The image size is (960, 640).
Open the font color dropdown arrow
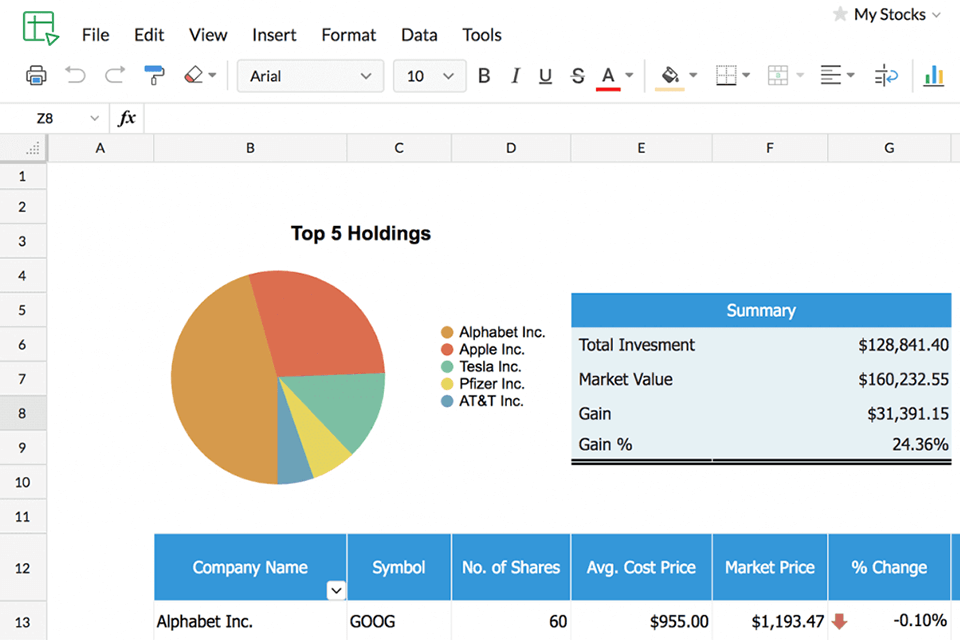click(629, 75)
